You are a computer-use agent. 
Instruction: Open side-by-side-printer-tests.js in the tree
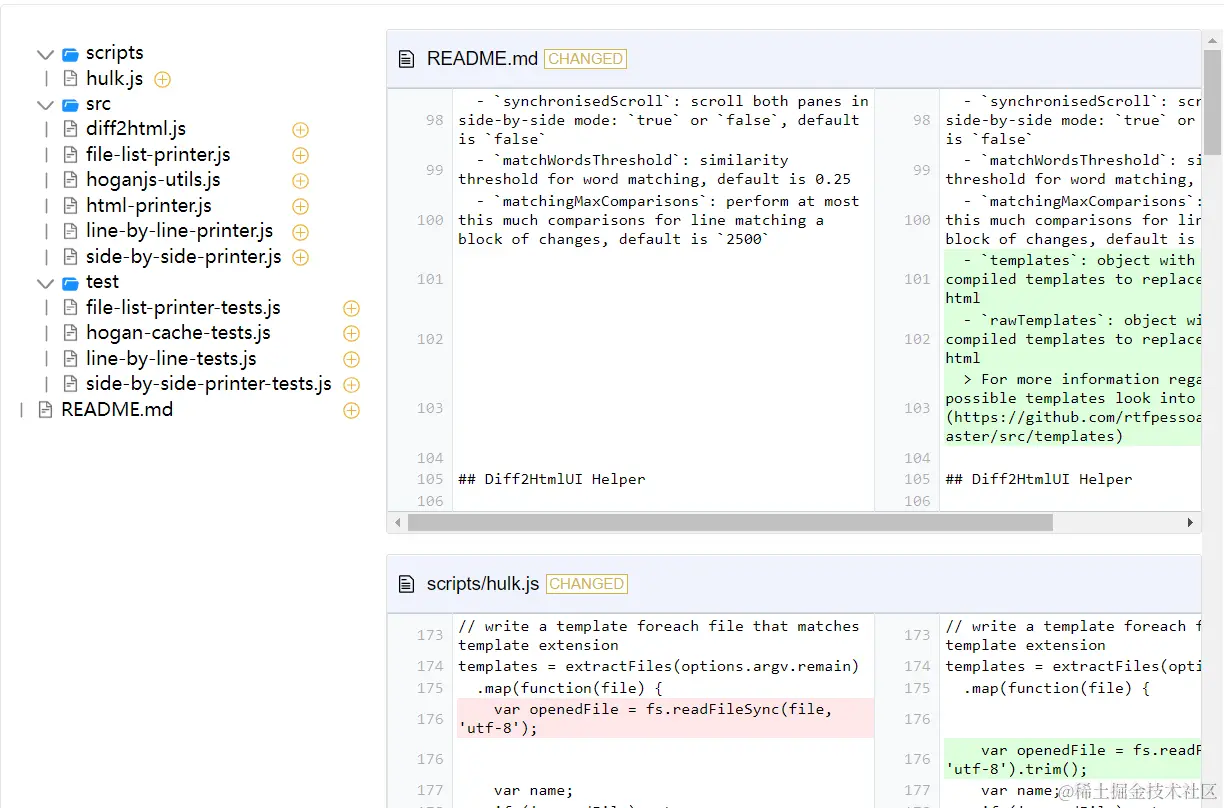click(x=209, y=384)
